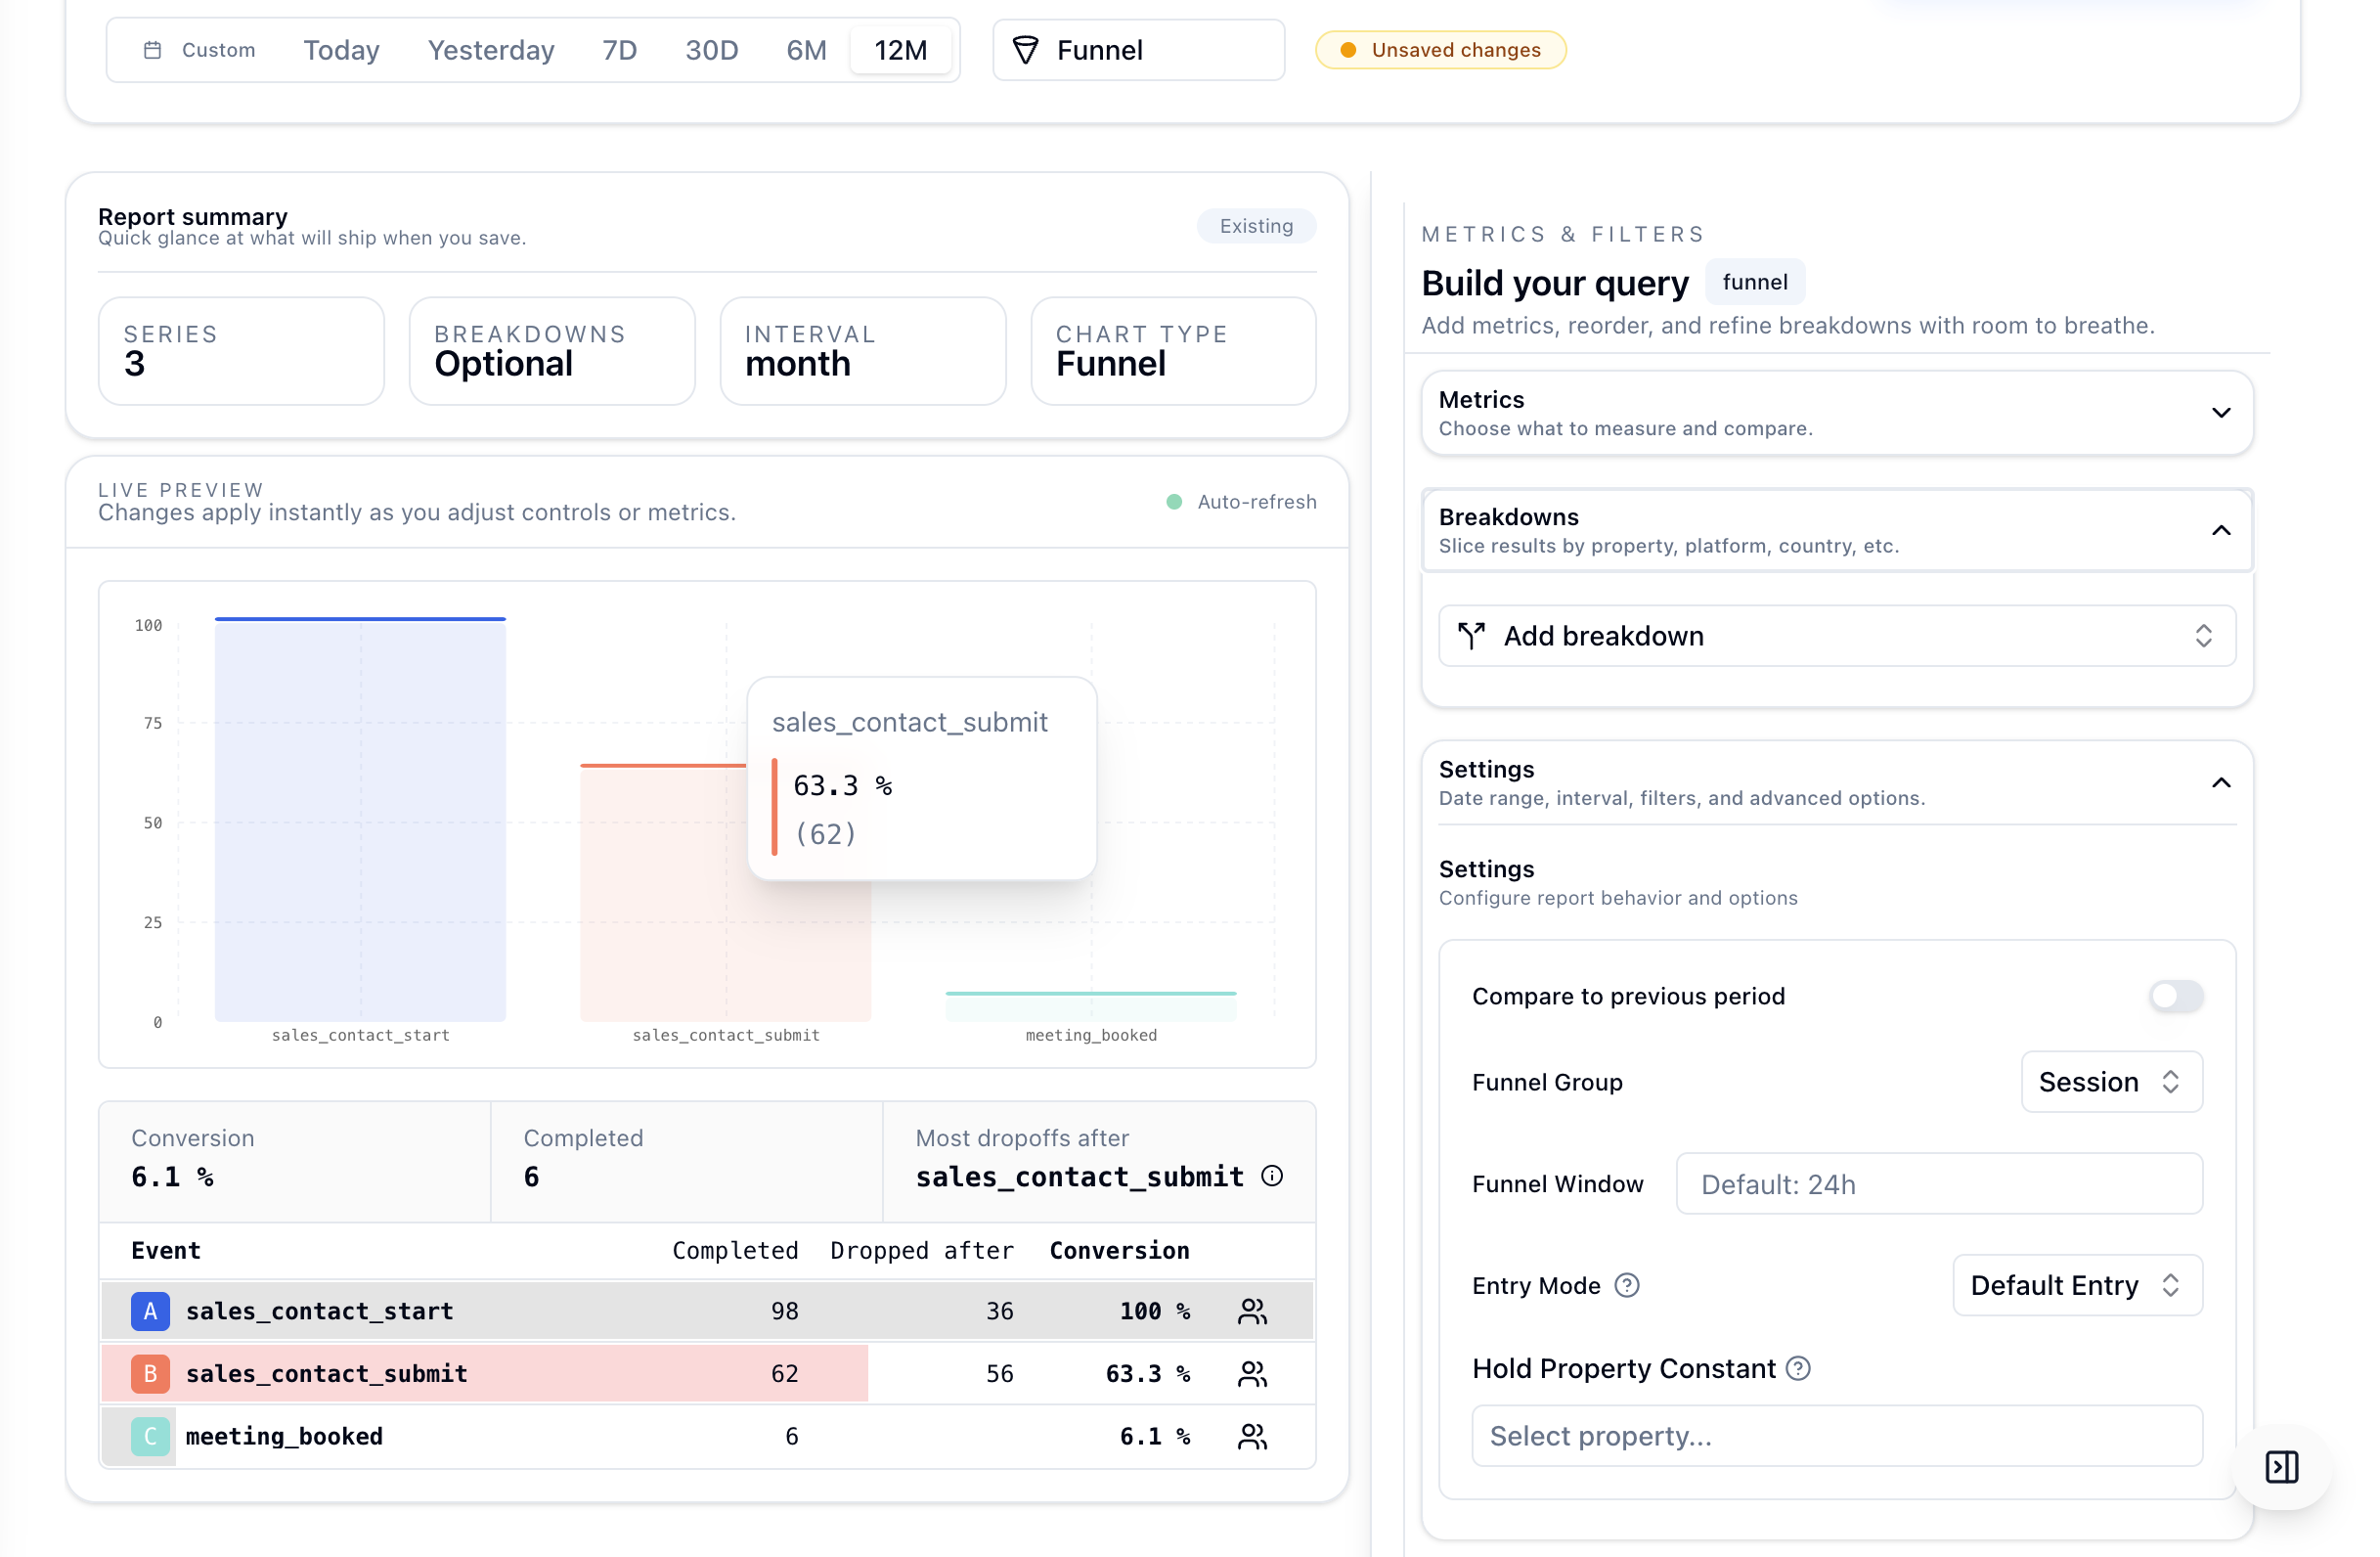Click the Unsaved changes badge

point(1440,49)
